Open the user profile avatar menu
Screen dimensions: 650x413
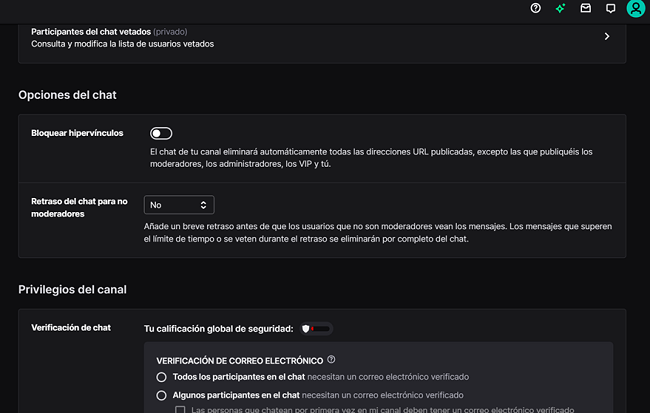click(635, 8)
